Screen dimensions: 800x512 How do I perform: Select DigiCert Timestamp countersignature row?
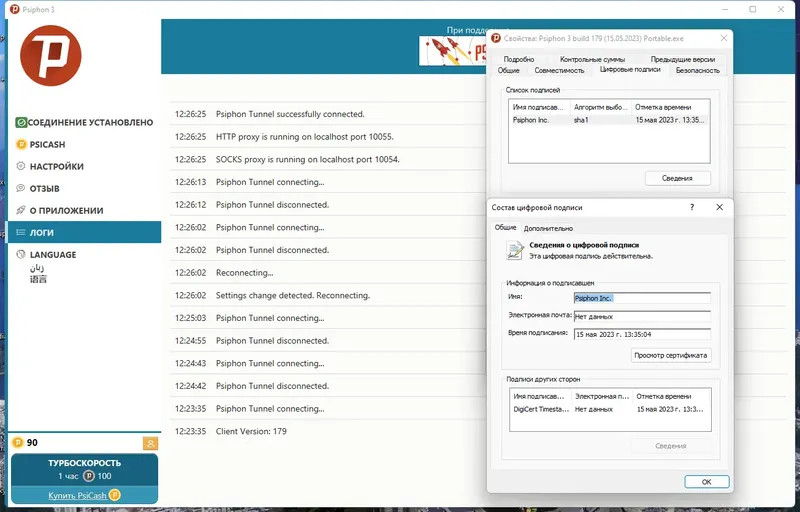pos(610,409)
